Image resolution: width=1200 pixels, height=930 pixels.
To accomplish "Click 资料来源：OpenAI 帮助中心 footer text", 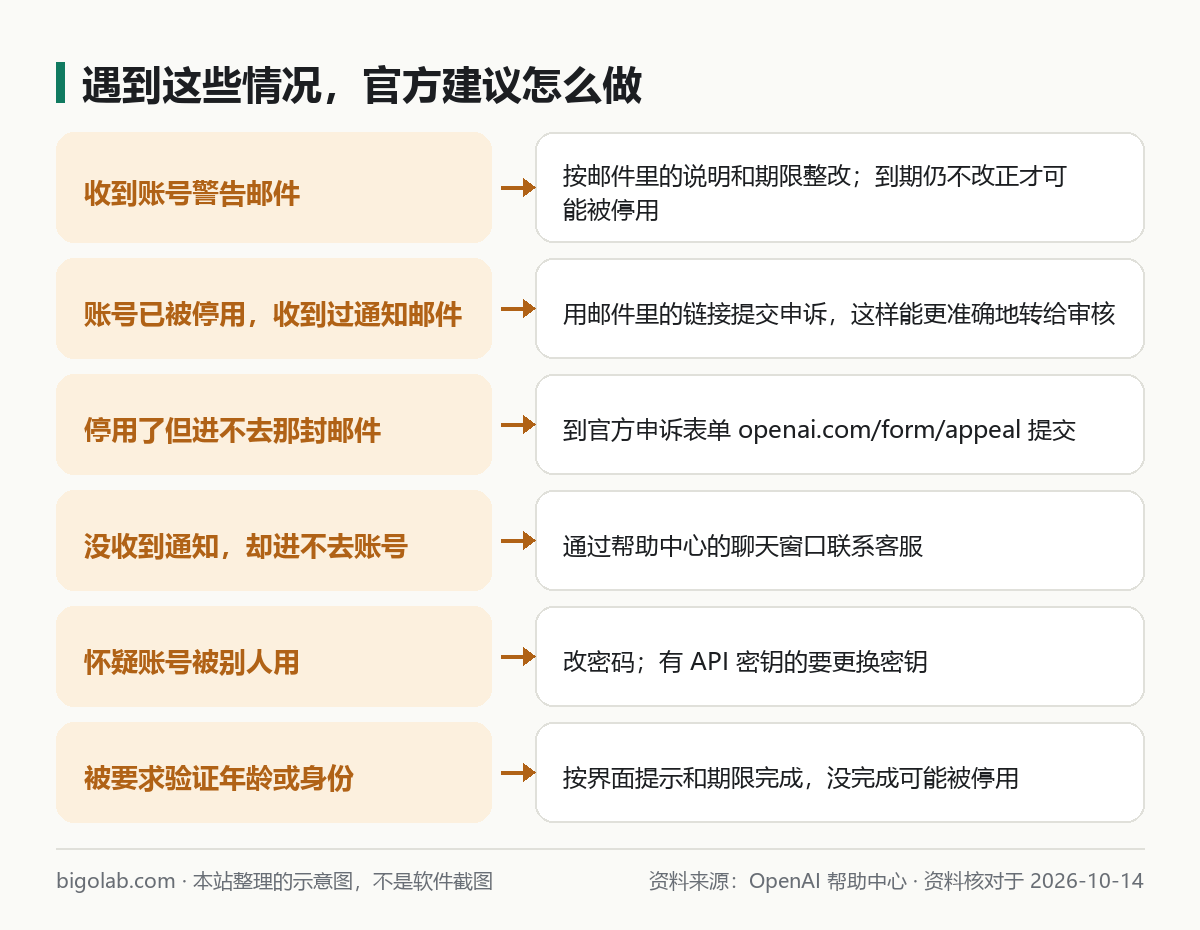I will 777,881.
